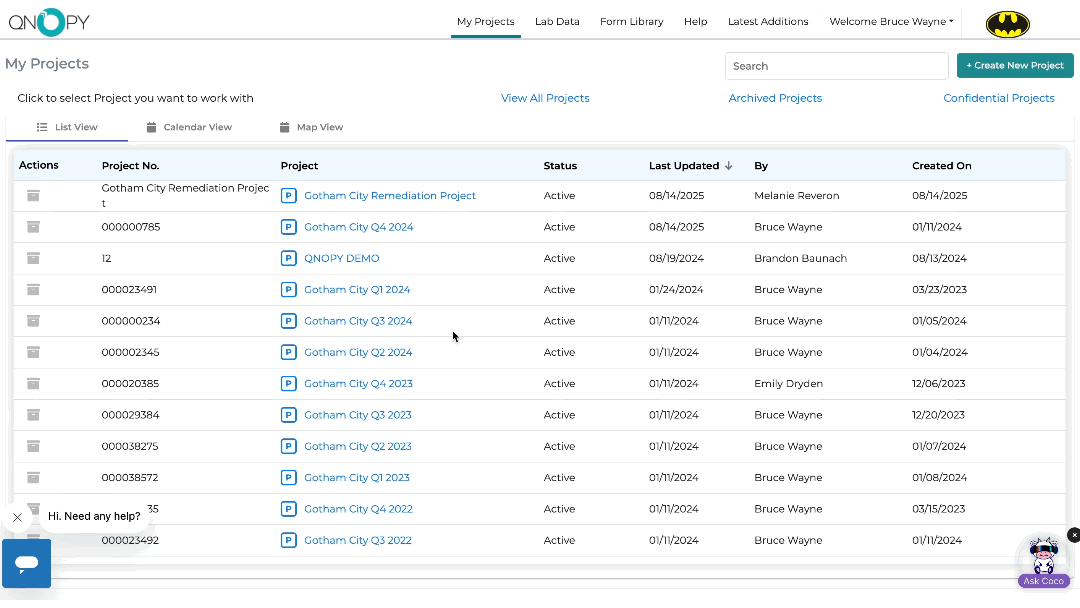Switch to Calendar View tab
This screenshot has height=608, width=1080.
[189, 127]
